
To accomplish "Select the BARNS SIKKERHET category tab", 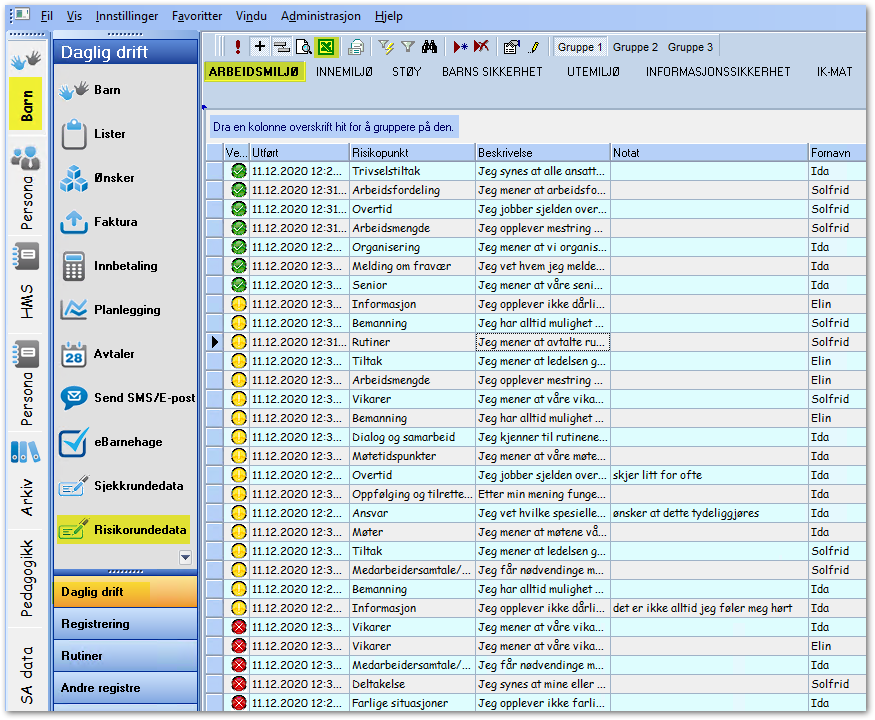I will 492,71.
